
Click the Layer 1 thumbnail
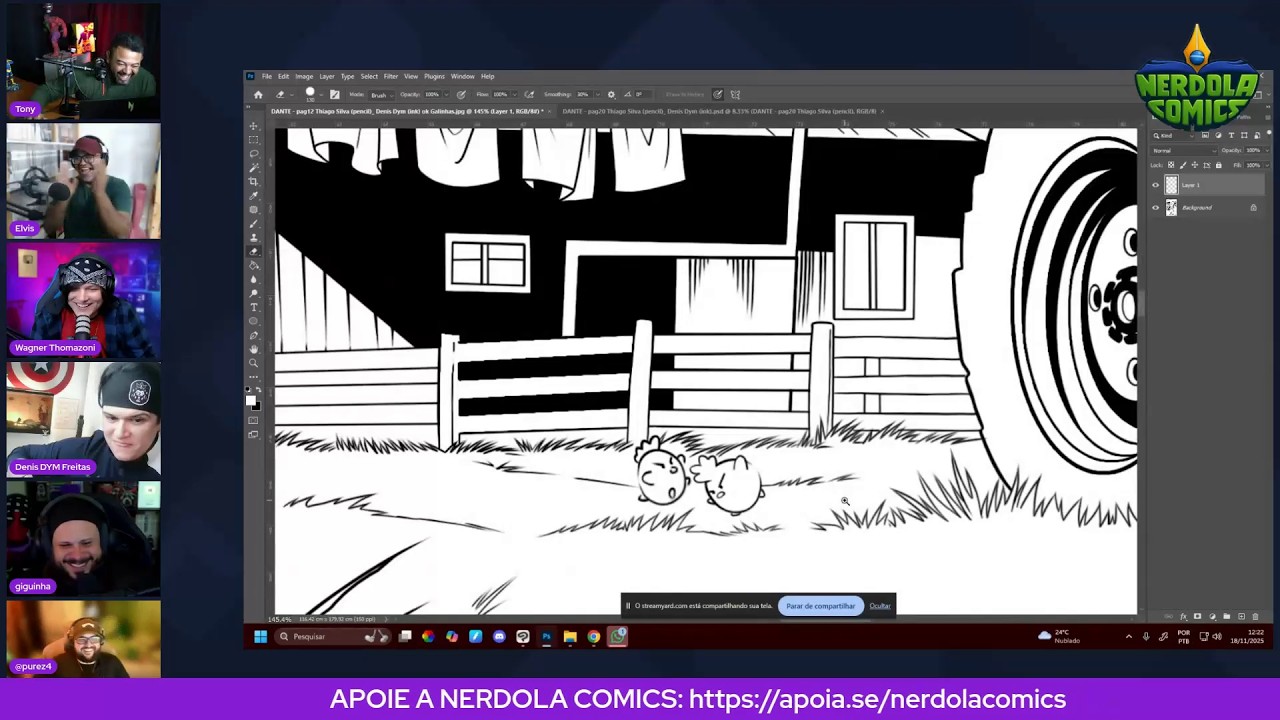coord(1172,185)
